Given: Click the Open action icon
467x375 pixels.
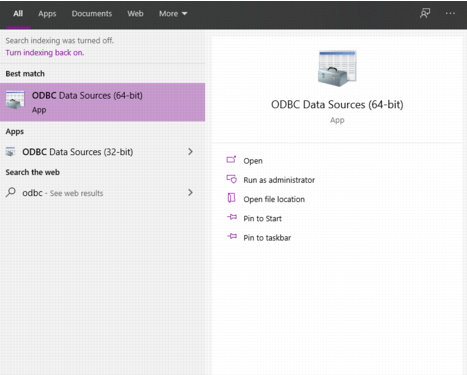Looking at the screenshot, I should click(231, 160).
